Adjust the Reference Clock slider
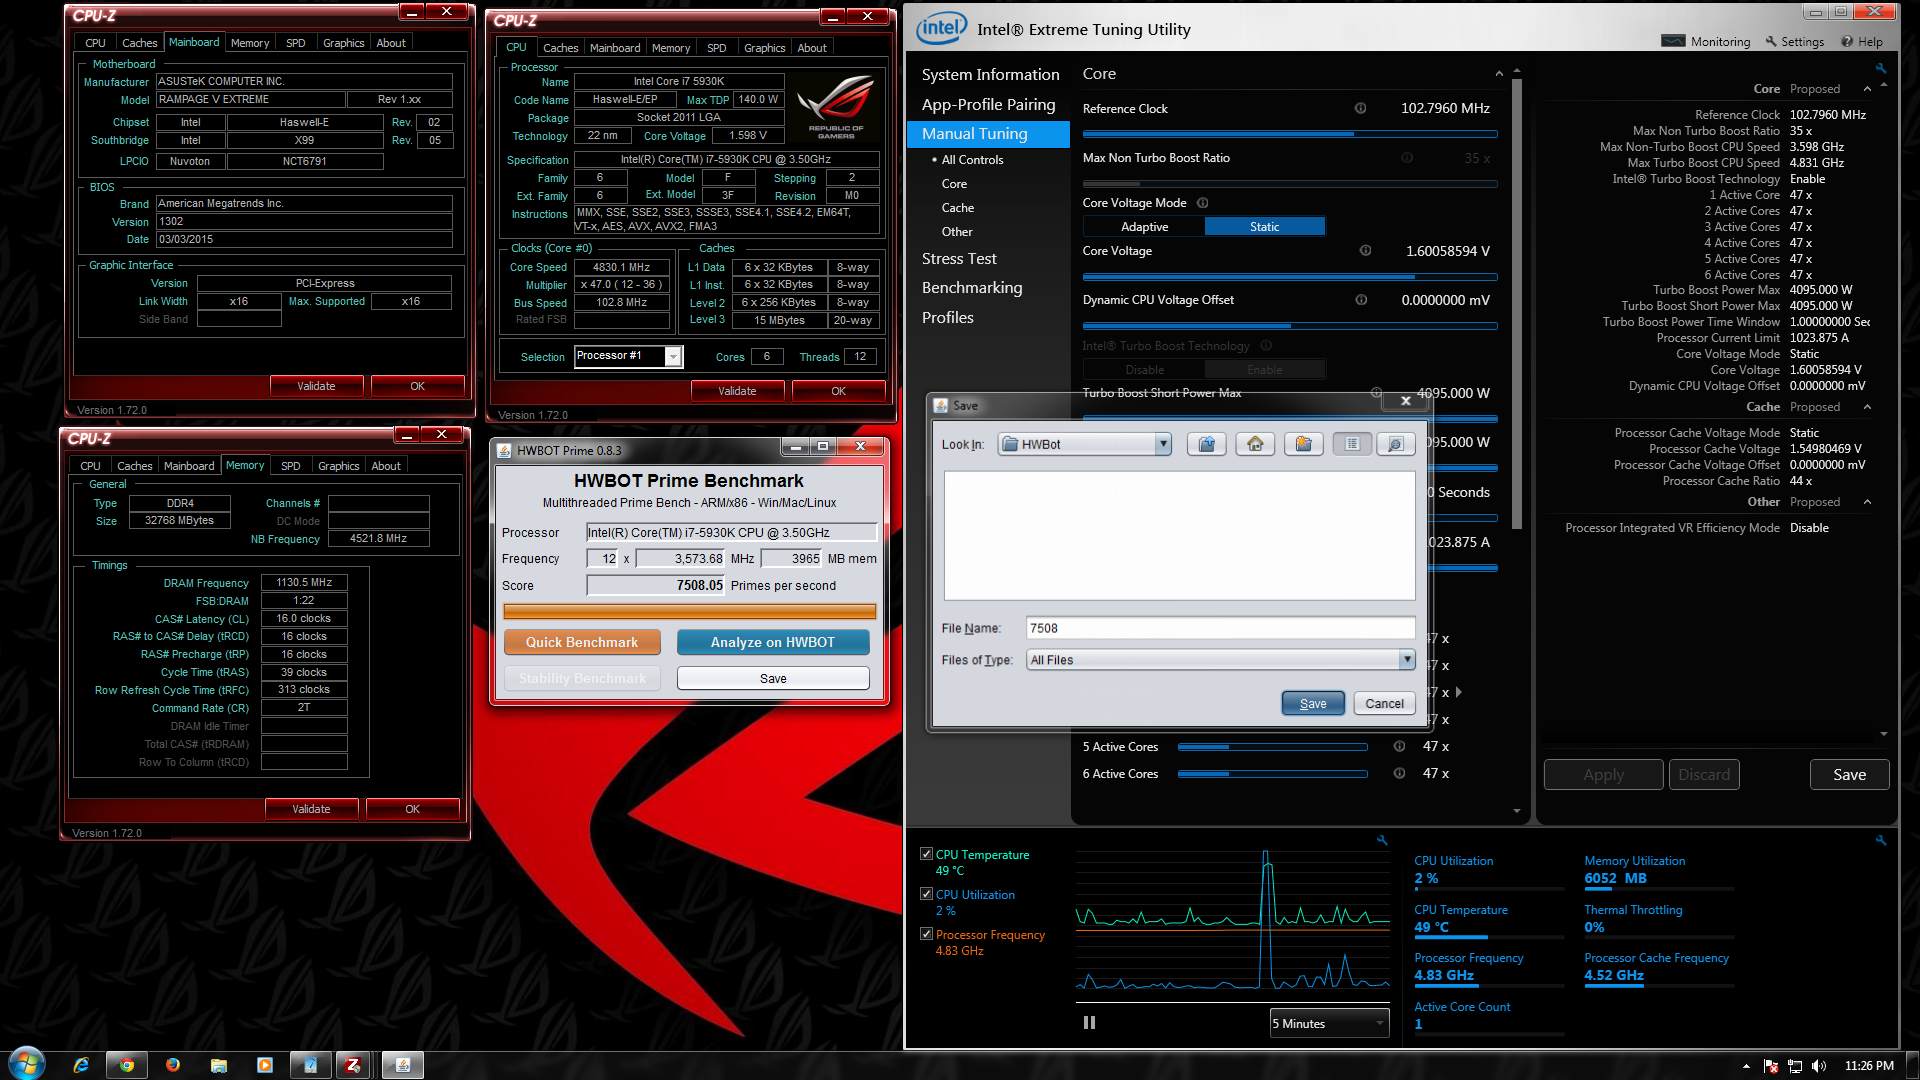The height and width of the screenshot is (1080, 1920). click(1290, 134)
